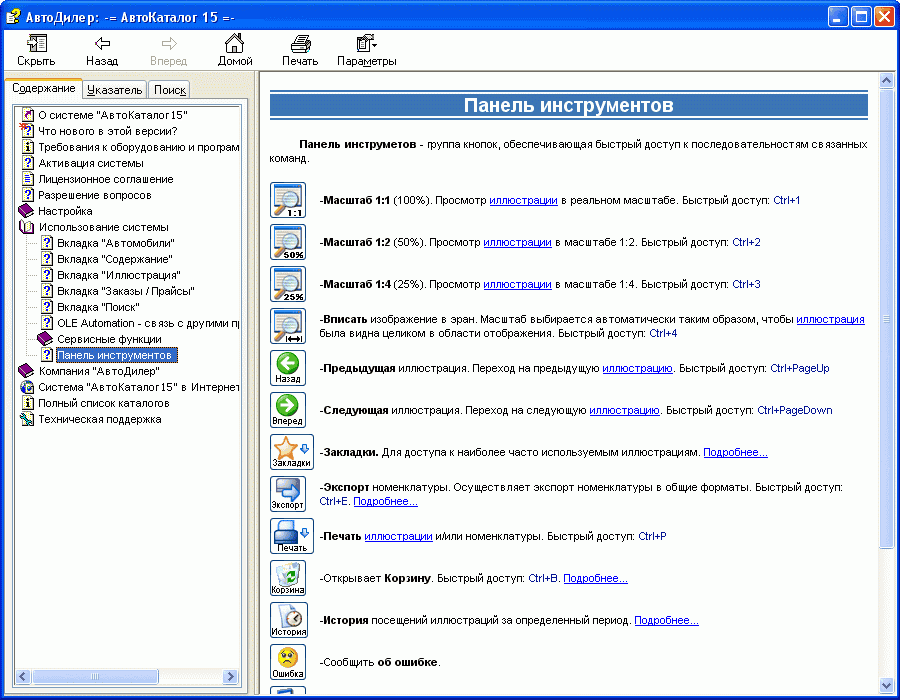Screen dimensions: 900x700
Task: Click the down arrow of the content vertical scrollbar
Action: tap(886, 685)
